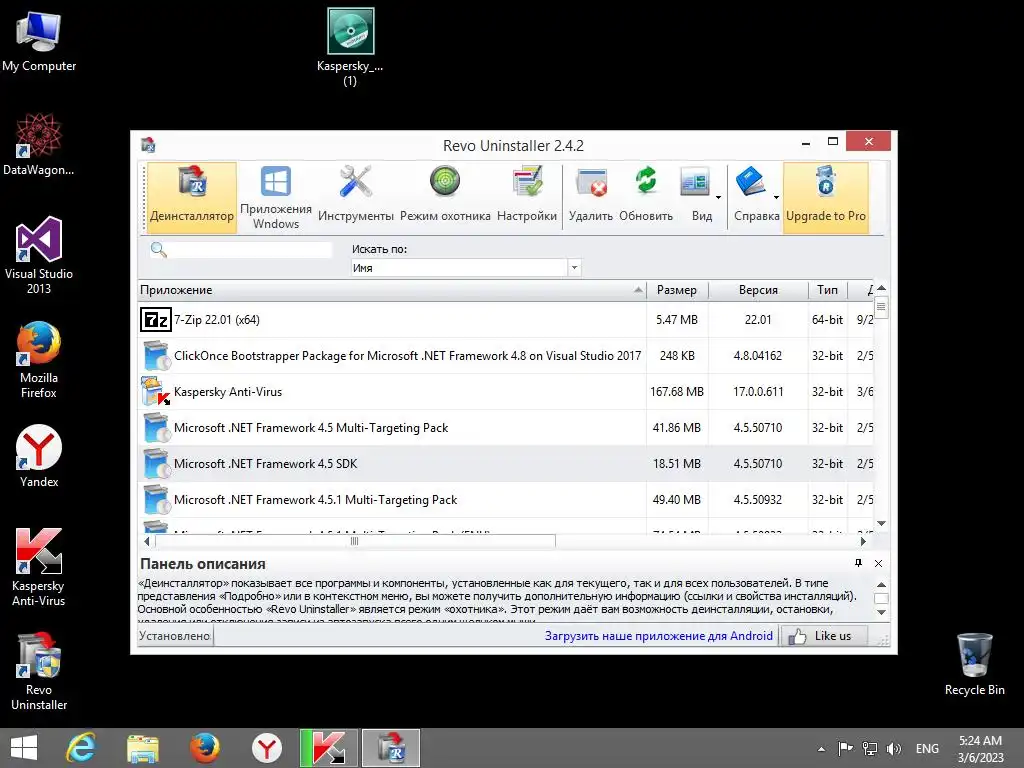Open Загрузить наше приложение для Android link
This screenshot has width=1024, height=768.
(658, 636)
